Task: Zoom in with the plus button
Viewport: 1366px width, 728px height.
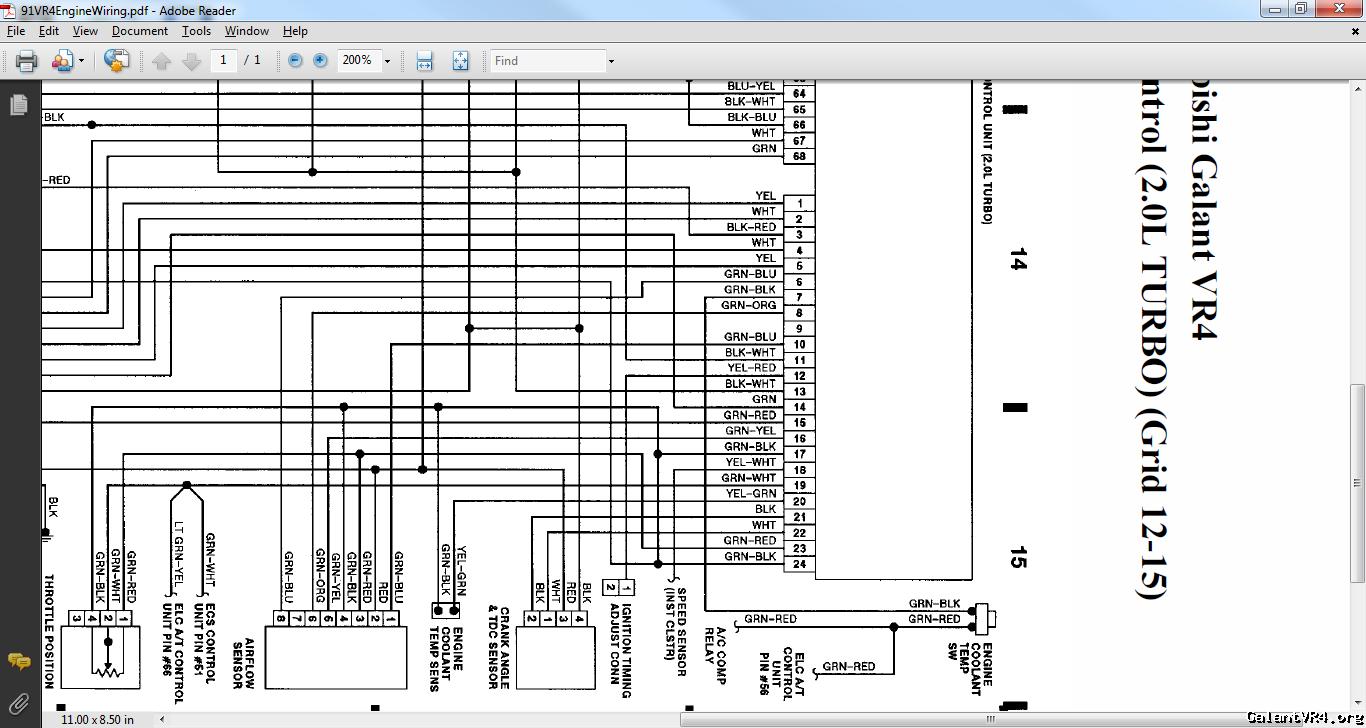Action: [x=320, y=61]
